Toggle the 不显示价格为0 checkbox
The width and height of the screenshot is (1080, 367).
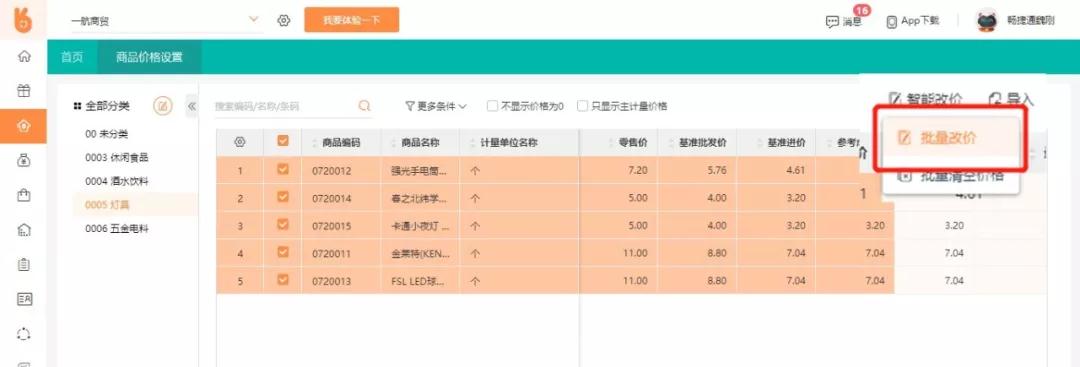point(492,106)
